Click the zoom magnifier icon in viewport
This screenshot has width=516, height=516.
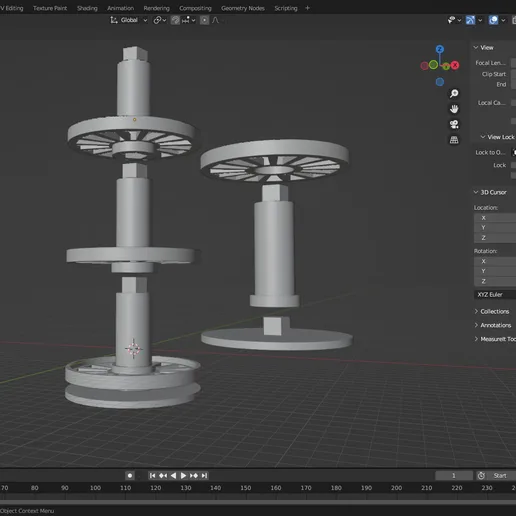[454, 94]
